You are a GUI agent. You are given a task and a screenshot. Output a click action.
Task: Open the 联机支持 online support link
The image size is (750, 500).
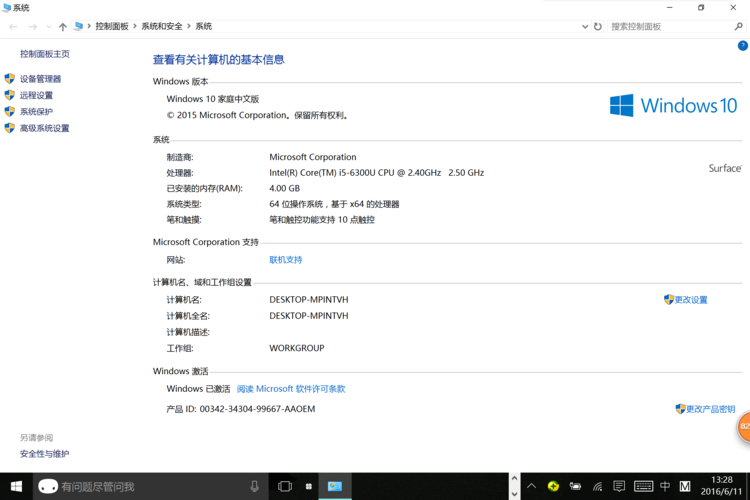pyautogui.click(x=286, y=260)
